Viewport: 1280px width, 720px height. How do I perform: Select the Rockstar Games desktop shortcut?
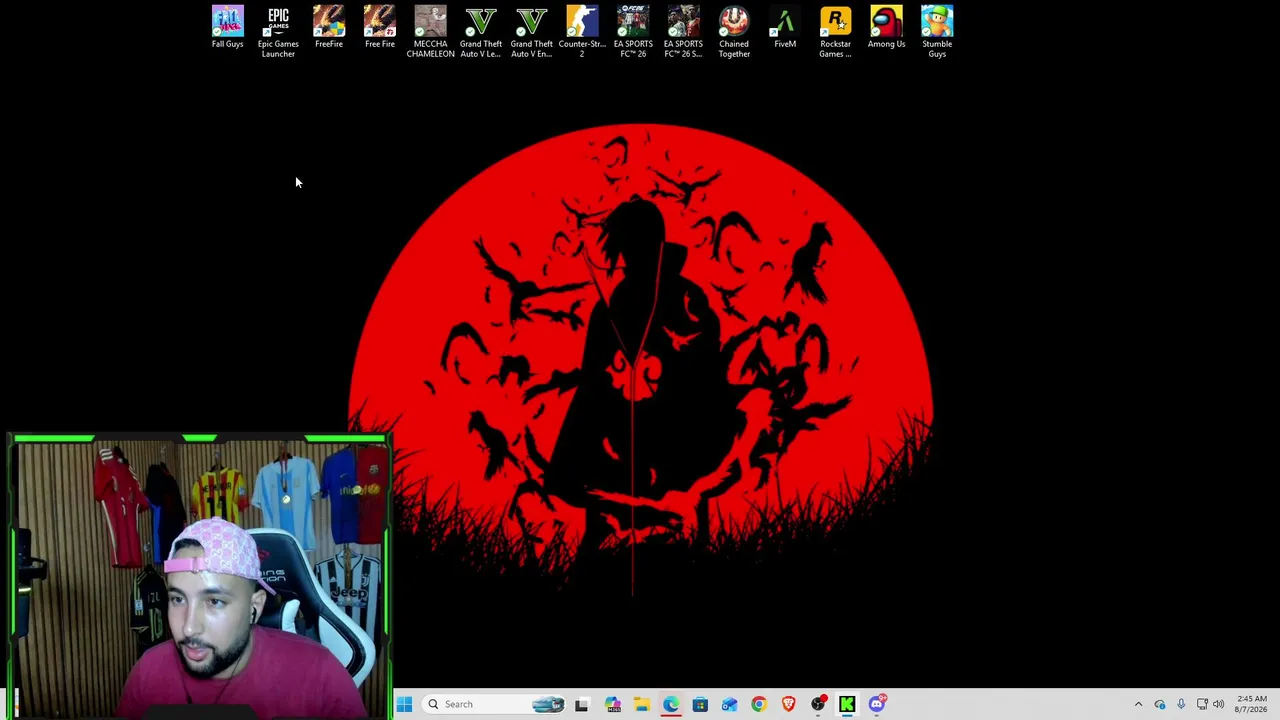(x=836, y=32)
